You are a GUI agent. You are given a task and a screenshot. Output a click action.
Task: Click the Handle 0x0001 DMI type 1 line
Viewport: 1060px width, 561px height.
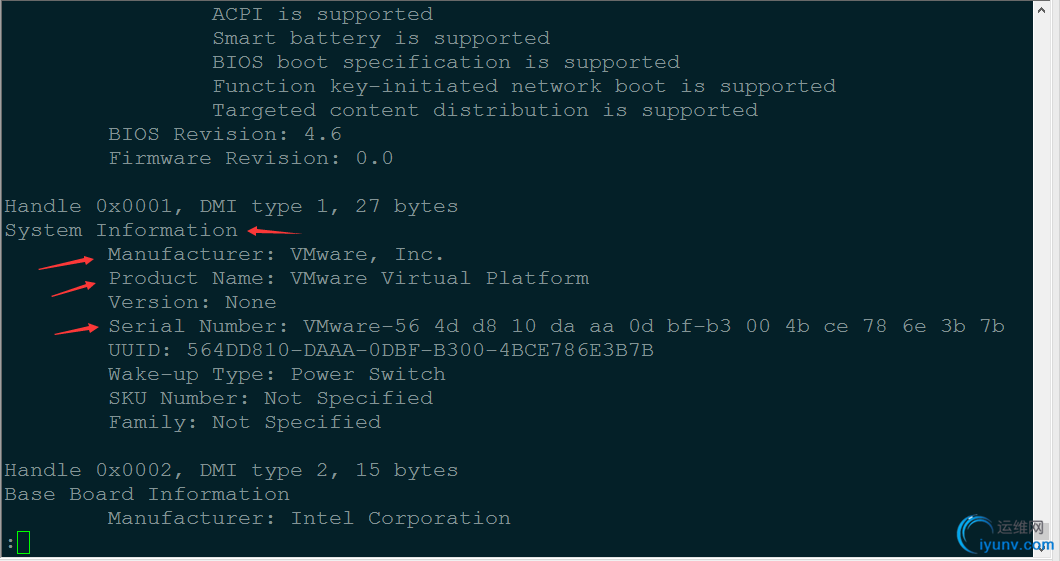tap(231, 206)
